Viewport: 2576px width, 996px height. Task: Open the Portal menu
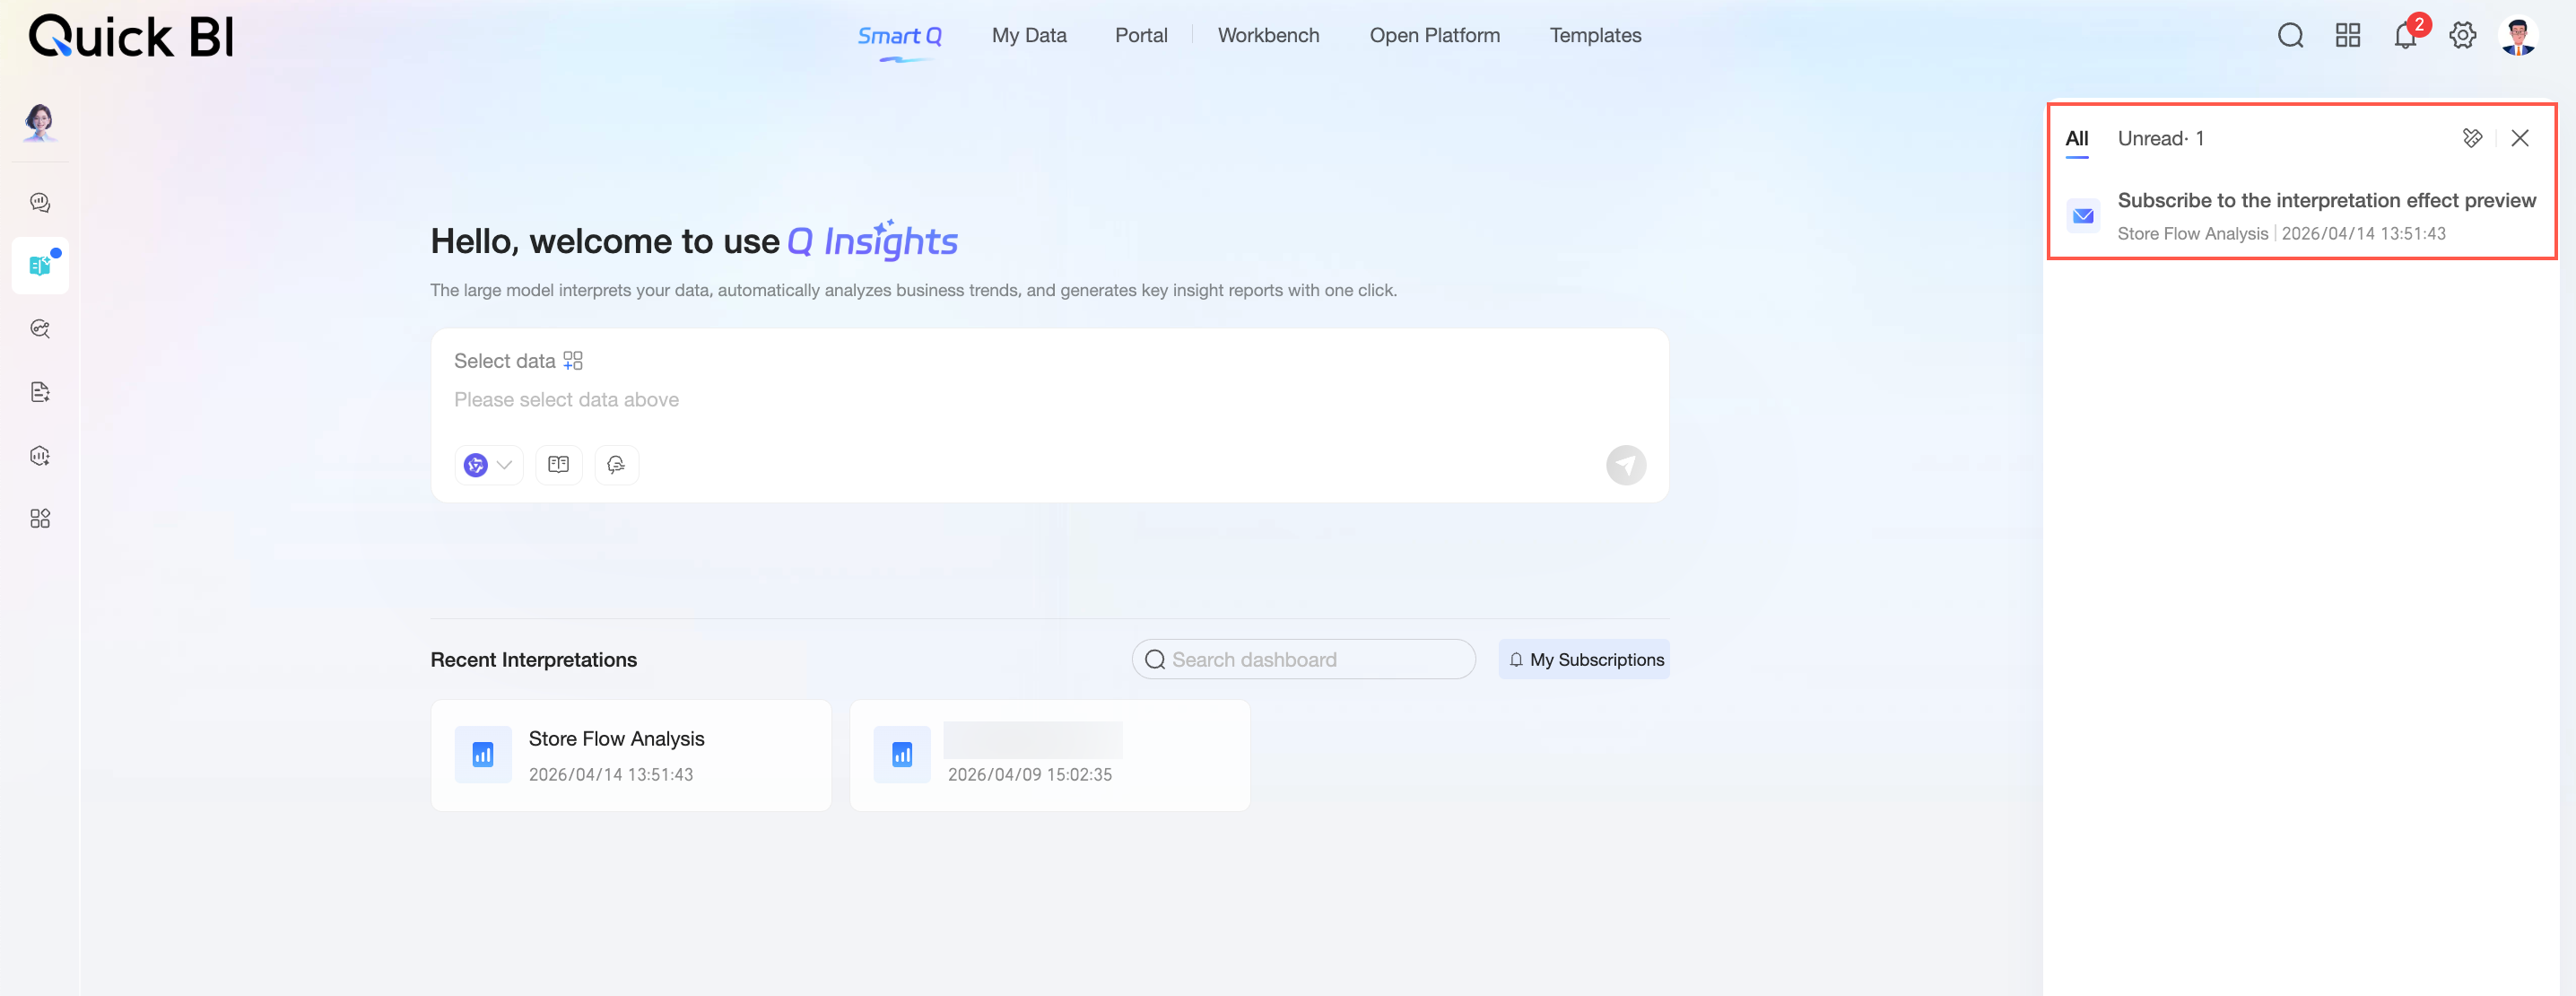tap(1141, 36)
